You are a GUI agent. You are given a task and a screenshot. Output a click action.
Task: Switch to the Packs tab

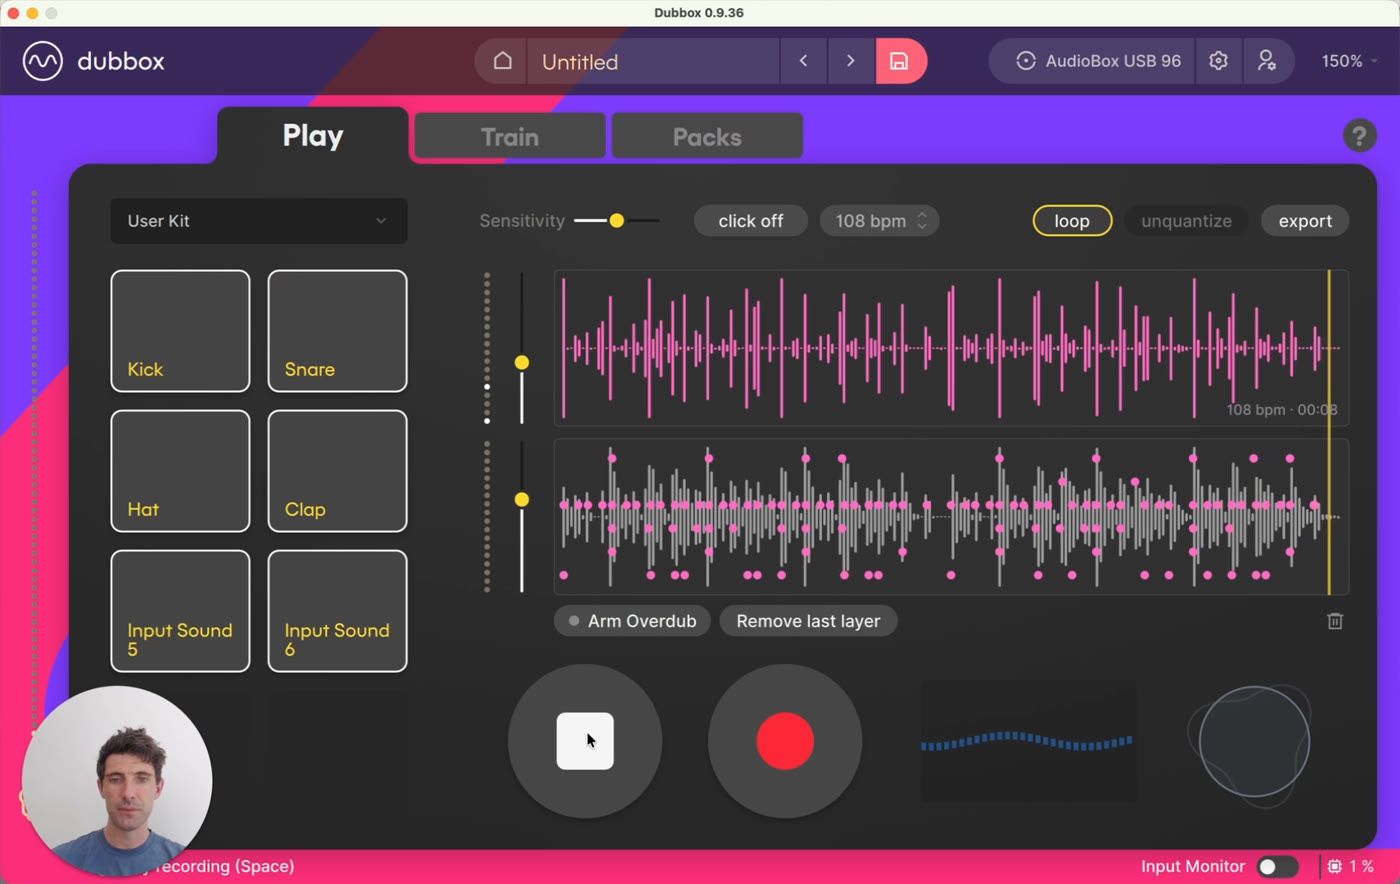707,136
